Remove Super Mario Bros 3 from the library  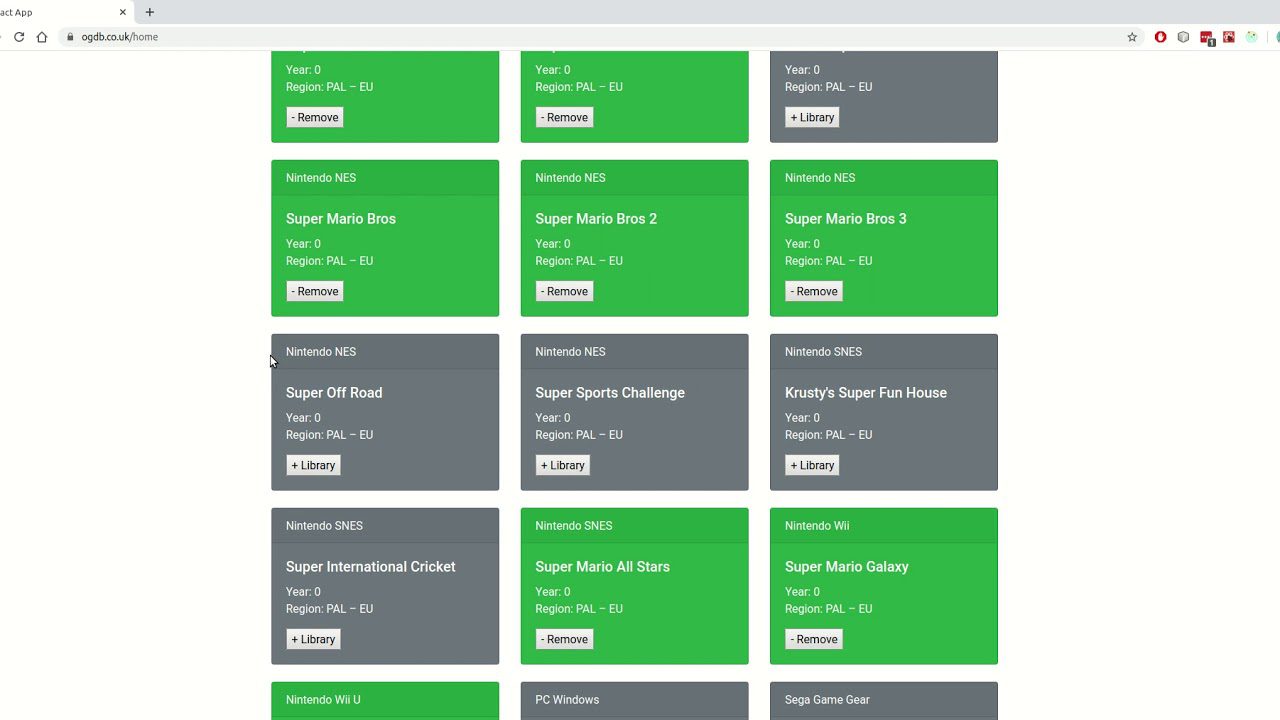coord(813,291)
